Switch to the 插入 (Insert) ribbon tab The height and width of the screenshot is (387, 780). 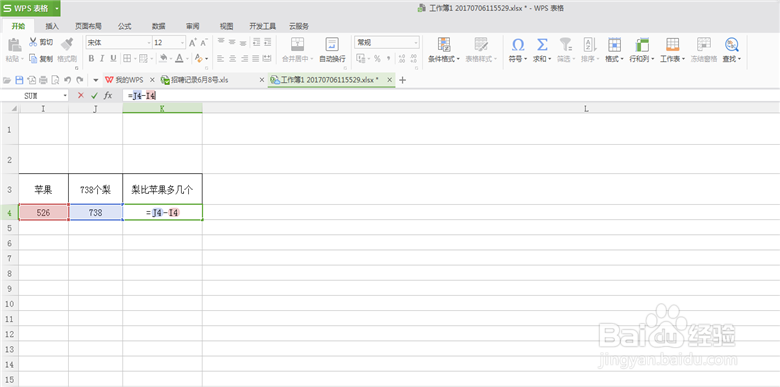coord(52,26)
